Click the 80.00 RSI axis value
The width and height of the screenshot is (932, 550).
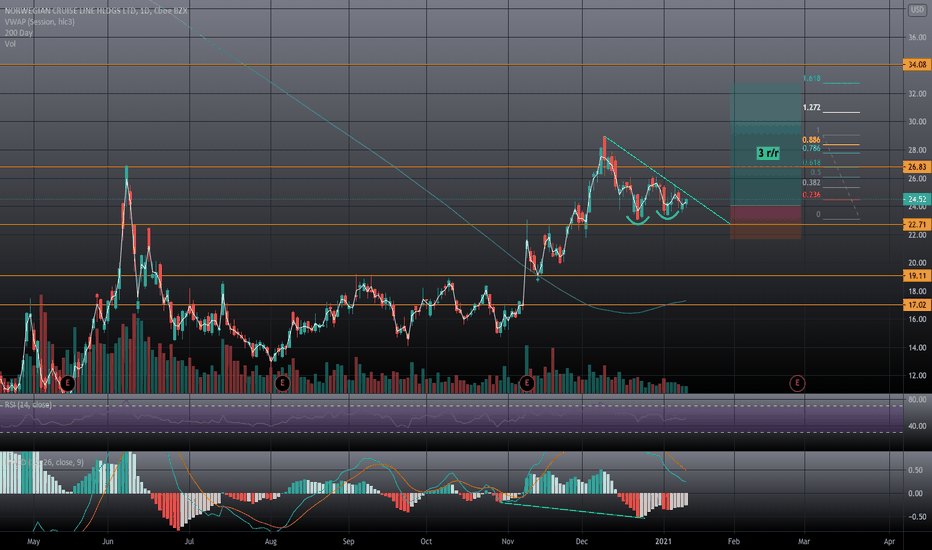tap(917, 400)
